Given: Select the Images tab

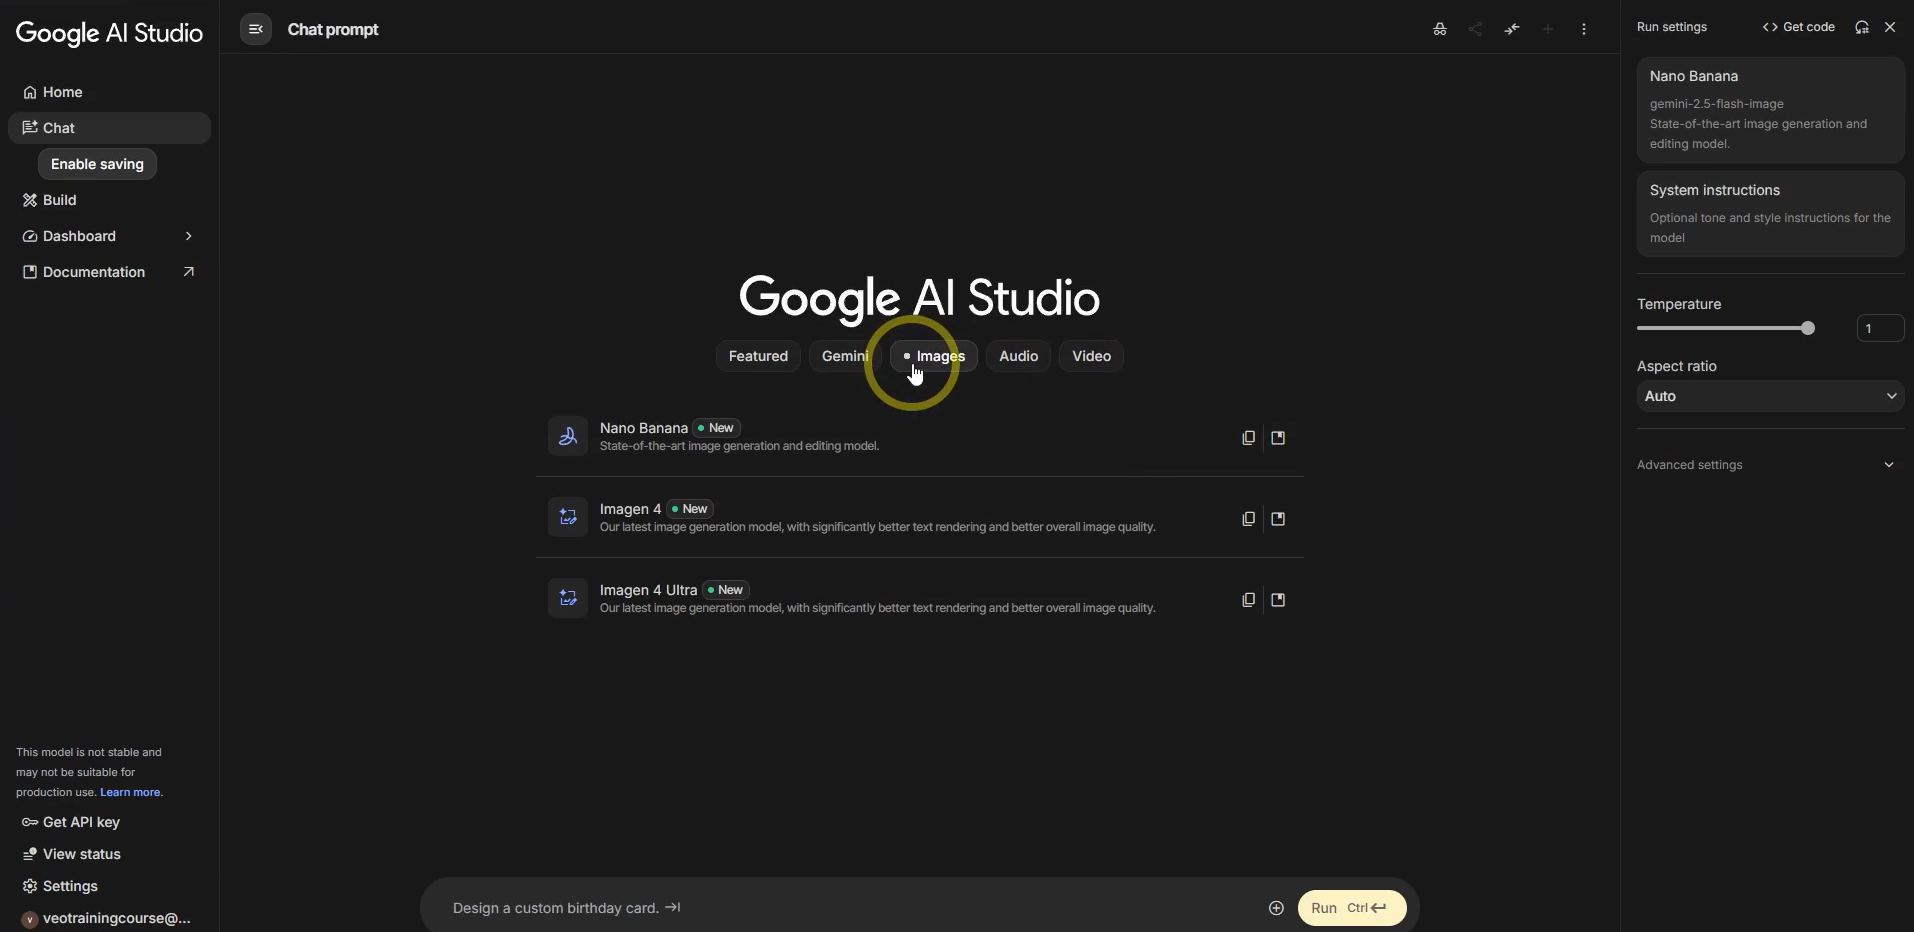Looking at the screenshot, I should coord(934,356).
